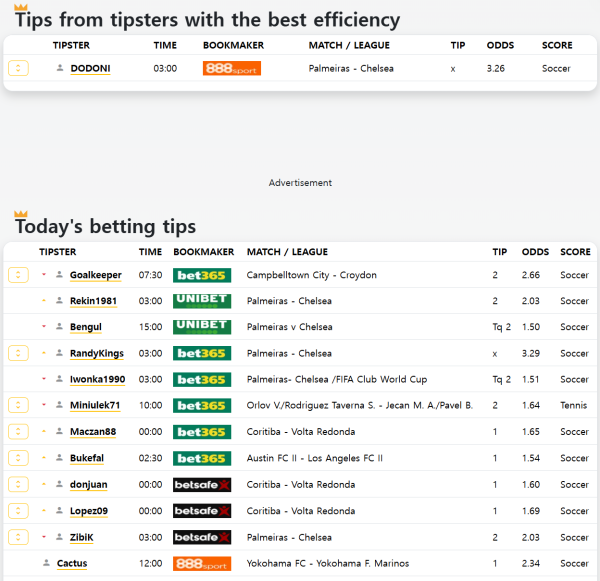Click the user icon beside Bengul

(59, 327)
